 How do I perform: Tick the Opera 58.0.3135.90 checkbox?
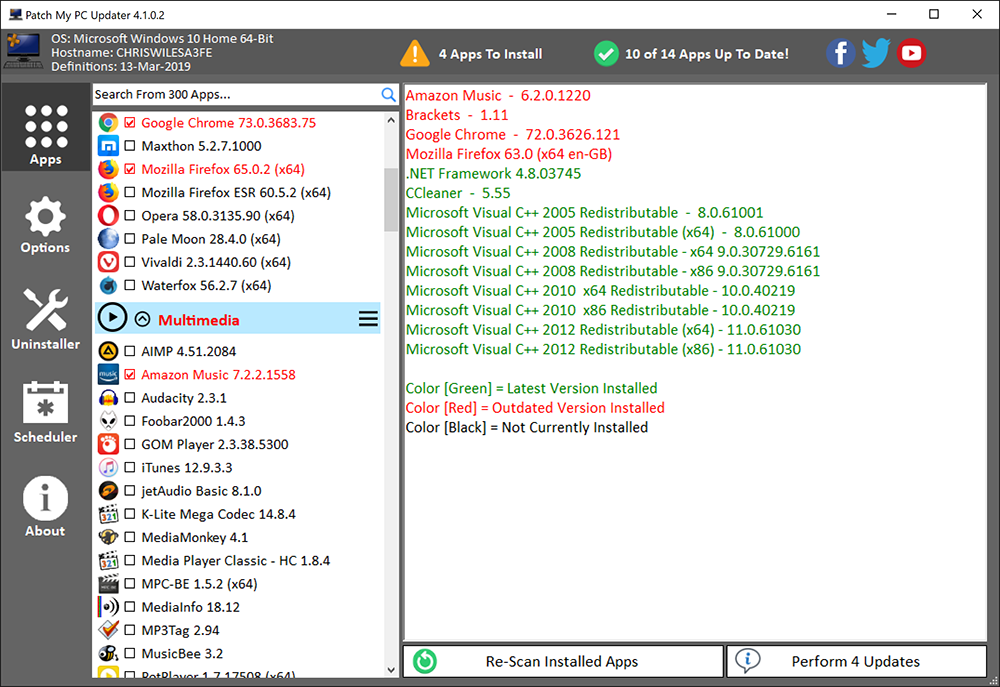[130, 216]
